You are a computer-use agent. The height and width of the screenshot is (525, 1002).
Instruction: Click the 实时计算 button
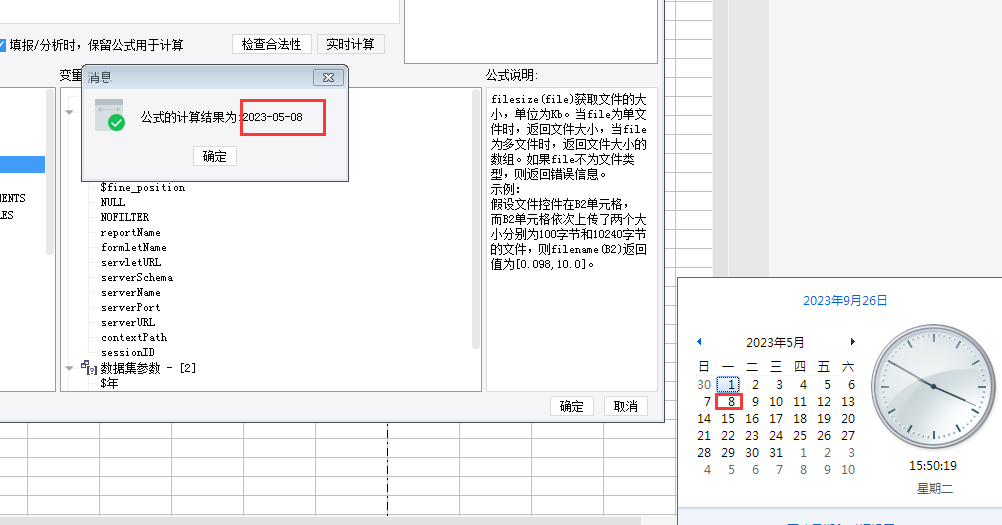click(x=350, y=44)
